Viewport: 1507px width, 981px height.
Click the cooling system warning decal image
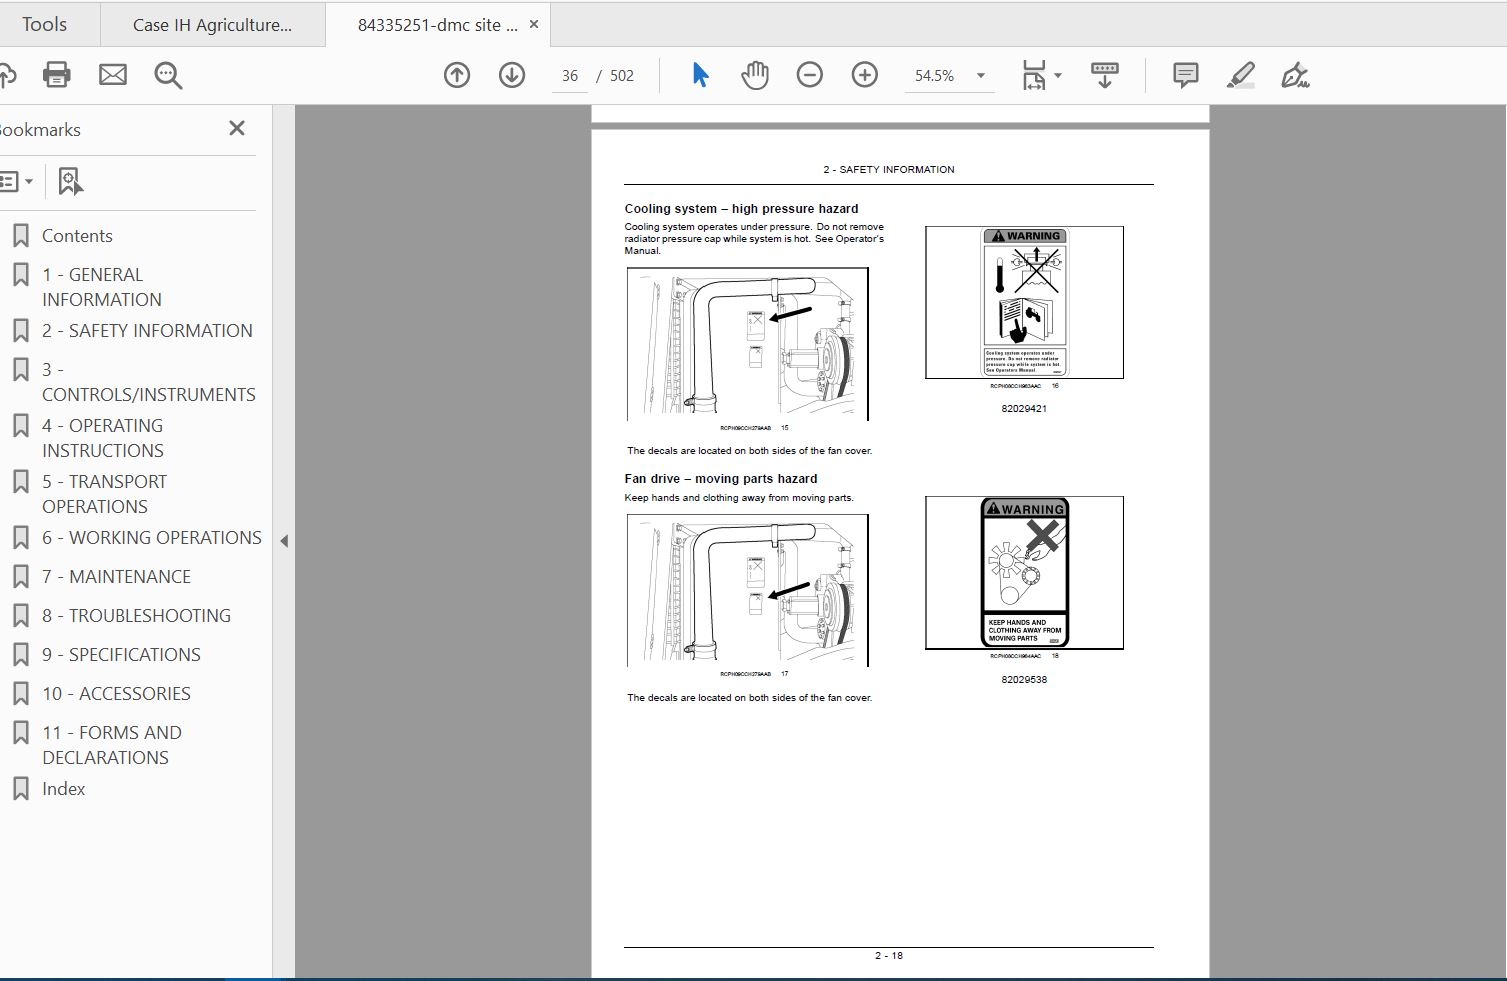pyautogui.click(x=1024, y=302)
